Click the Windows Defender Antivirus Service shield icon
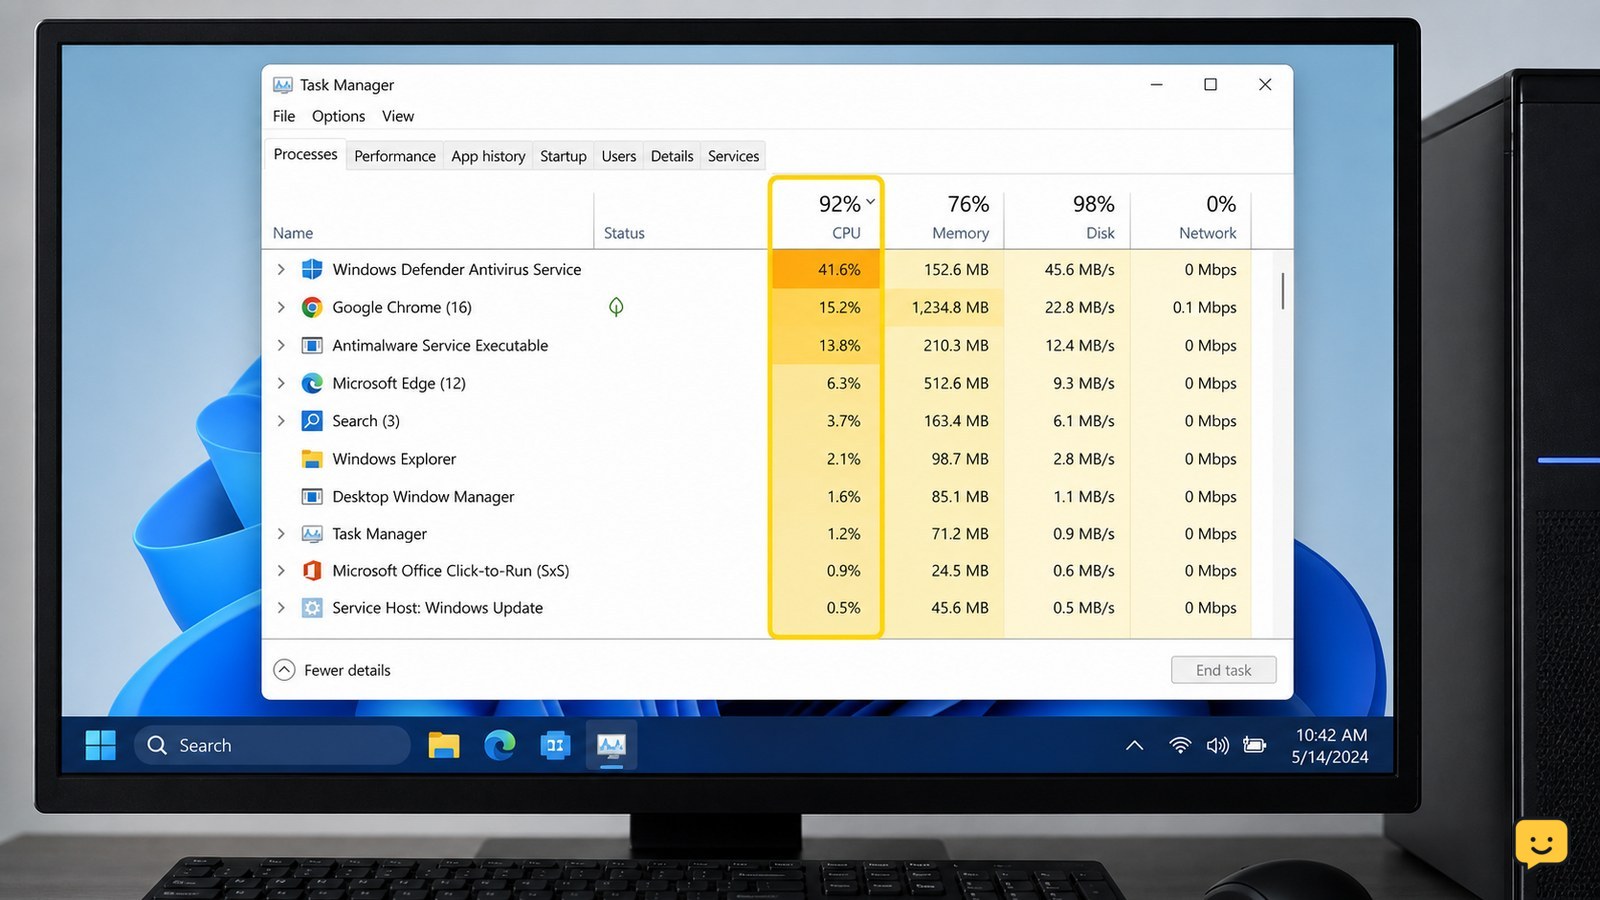This screenshot has width=1600, height=900. [312, 269]
